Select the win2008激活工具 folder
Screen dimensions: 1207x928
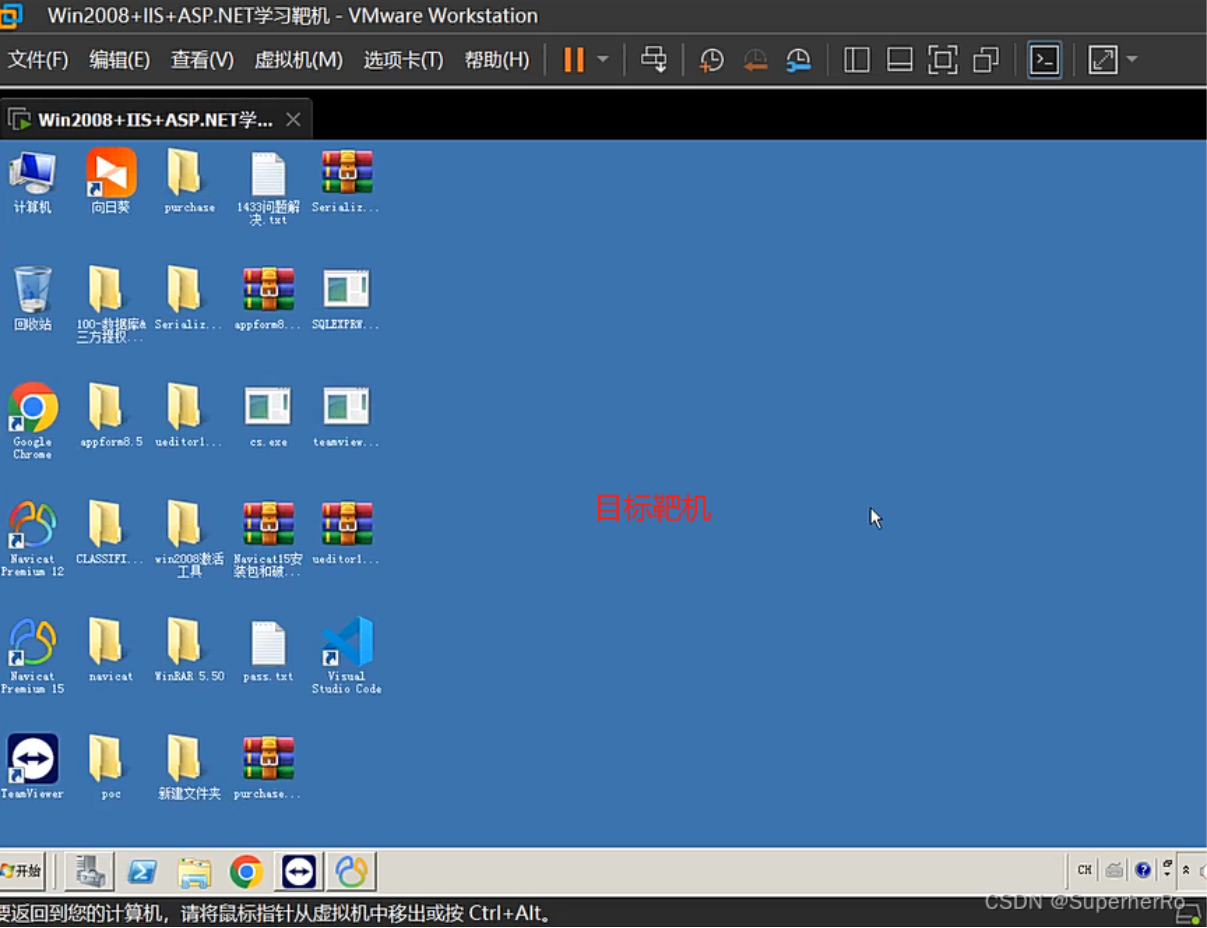click(189, 538)
